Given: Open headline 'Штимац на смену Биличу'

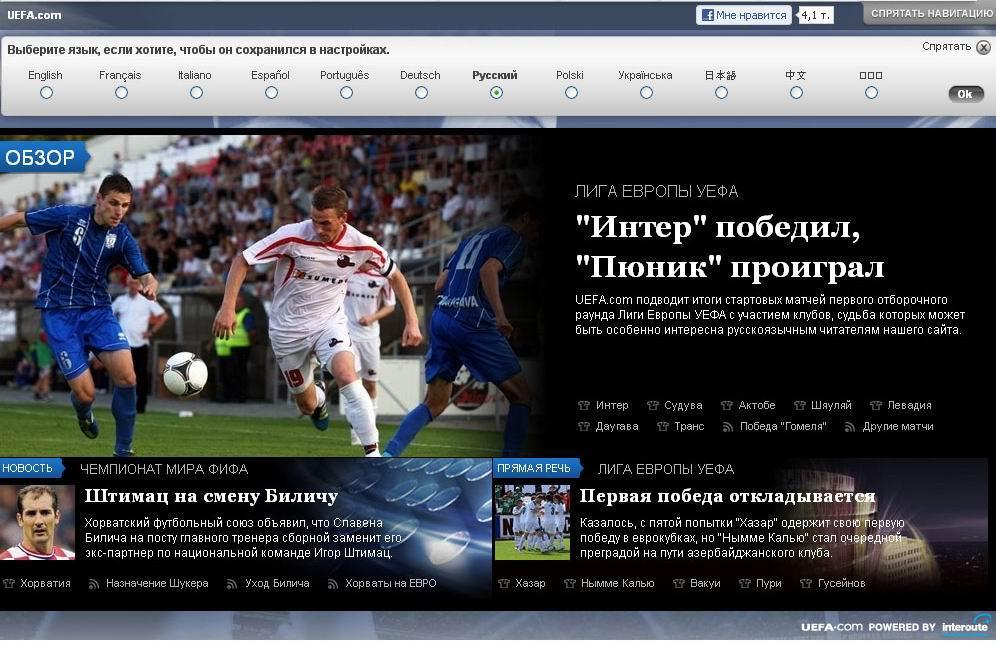Looking at the screenshot, I should 211,496.
